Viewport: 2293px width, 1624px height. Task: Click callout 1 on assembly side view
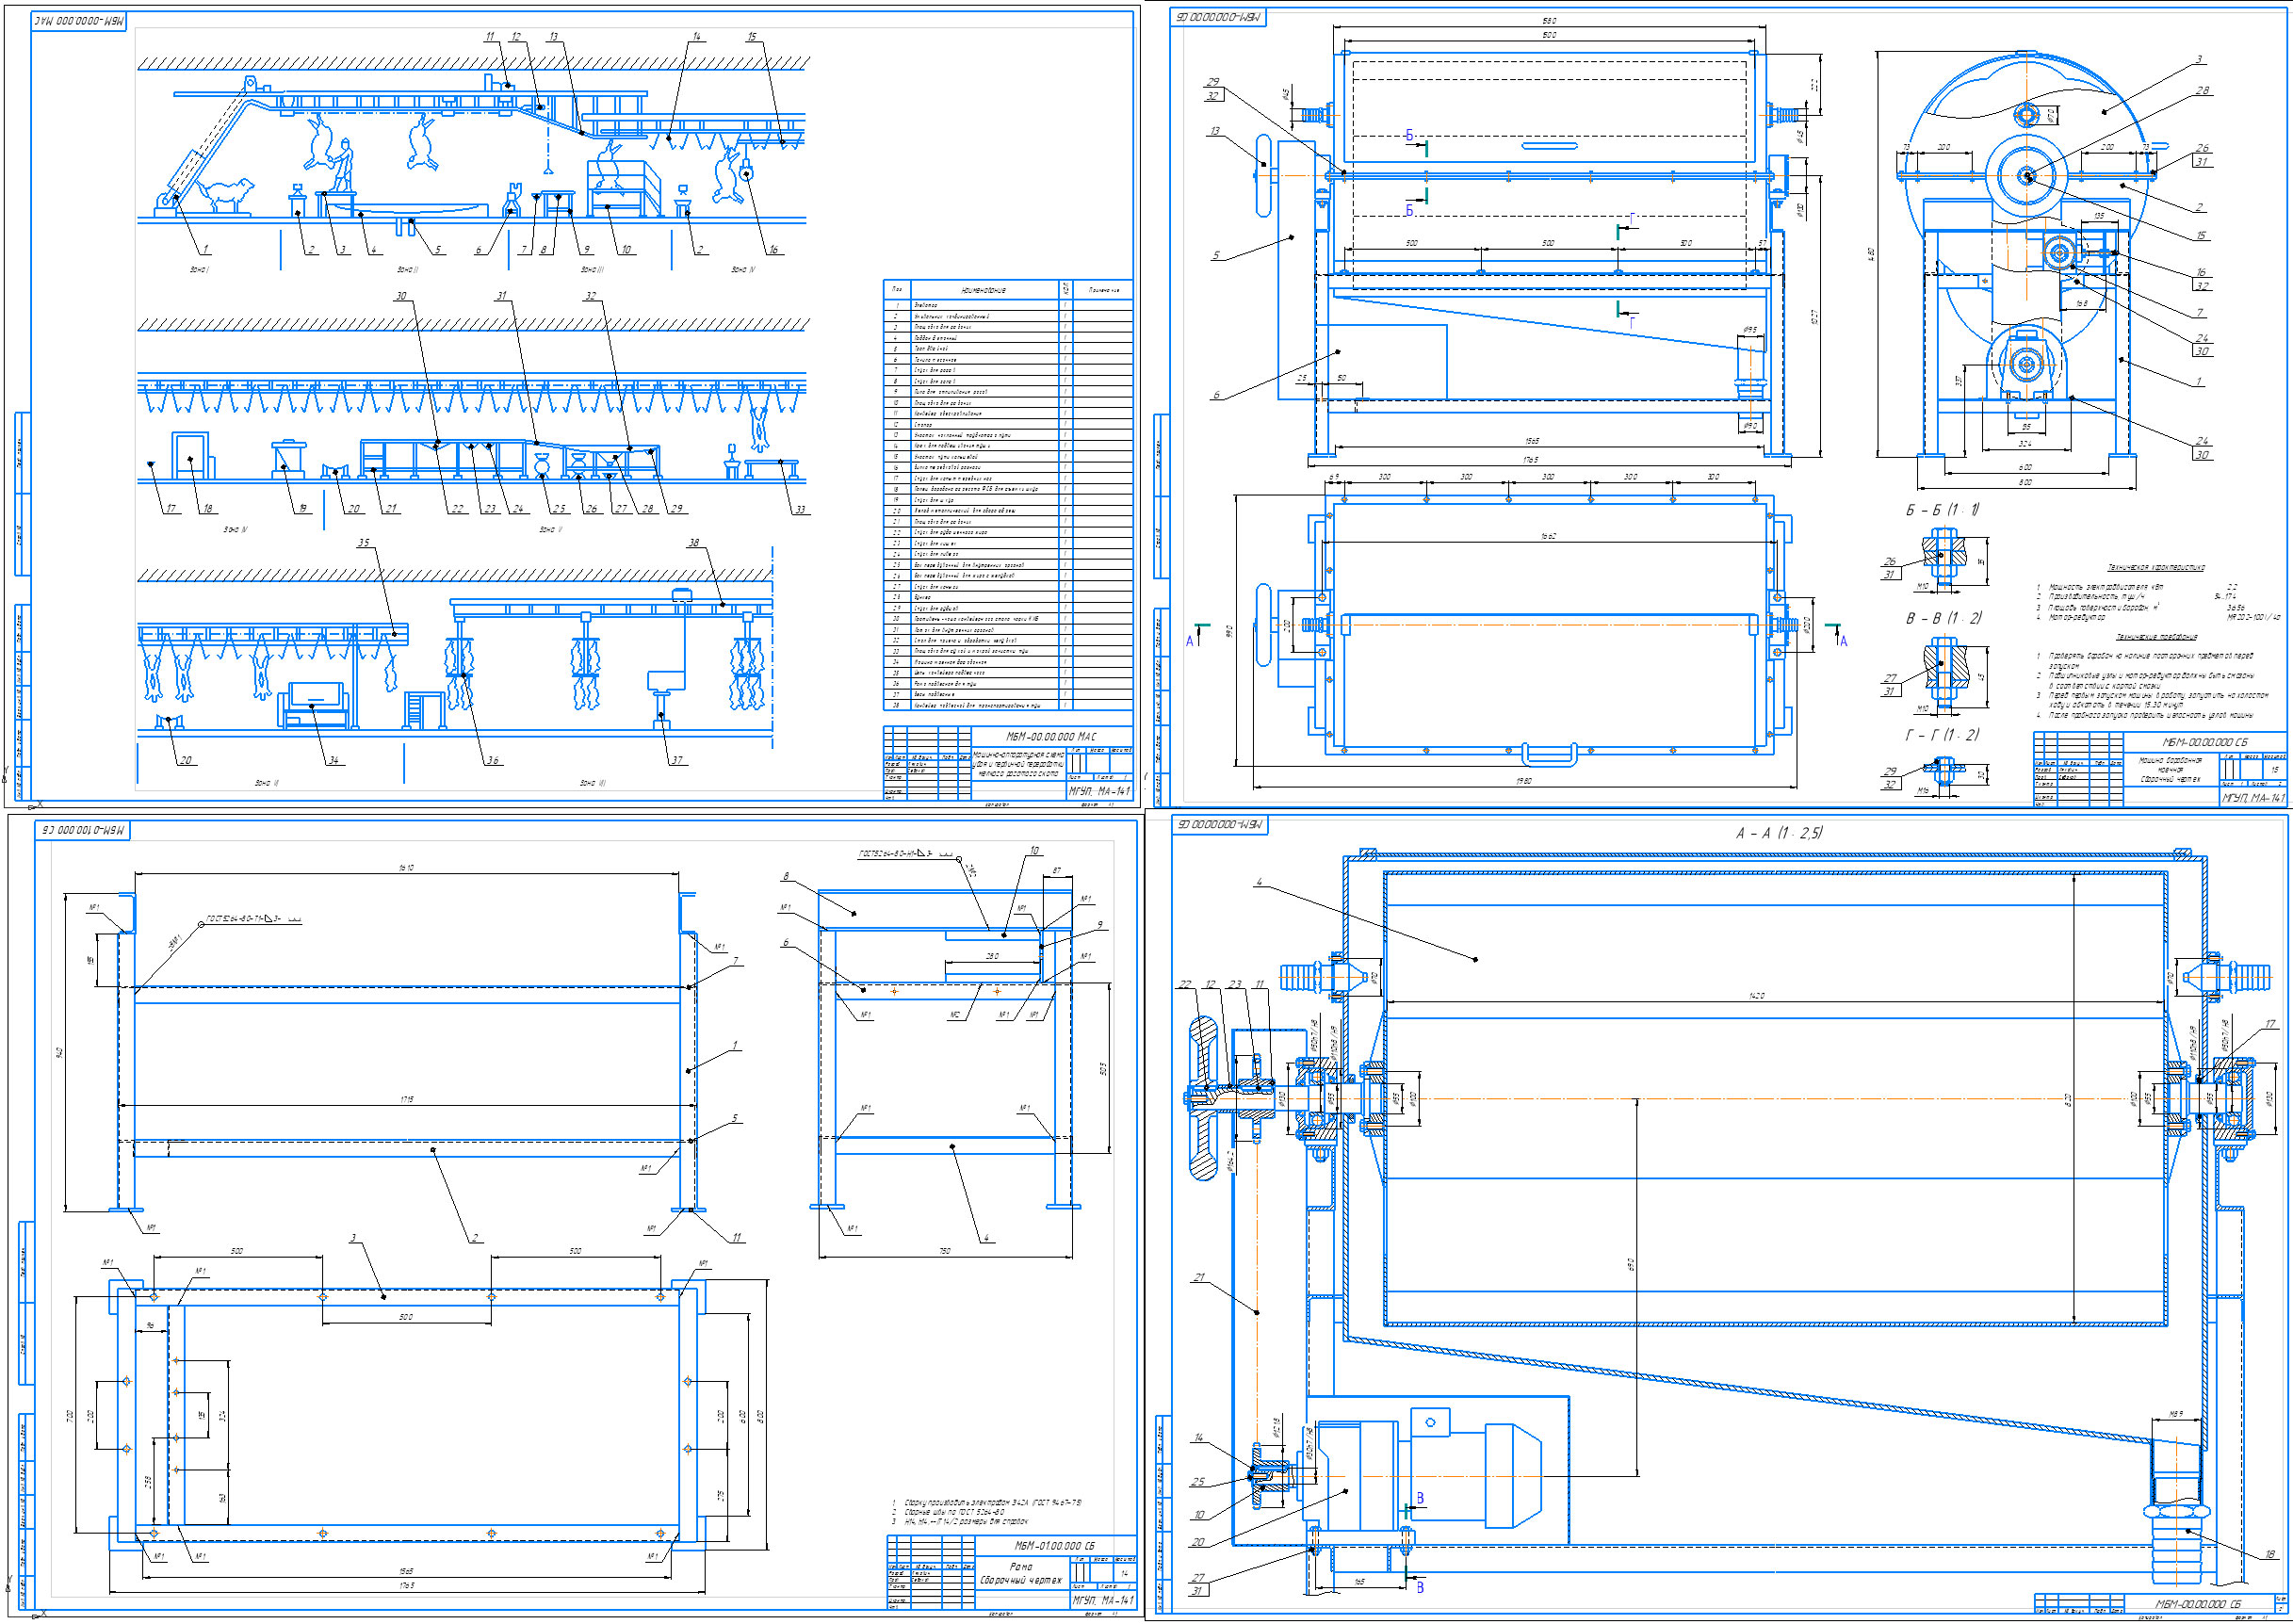[2198, 381]
